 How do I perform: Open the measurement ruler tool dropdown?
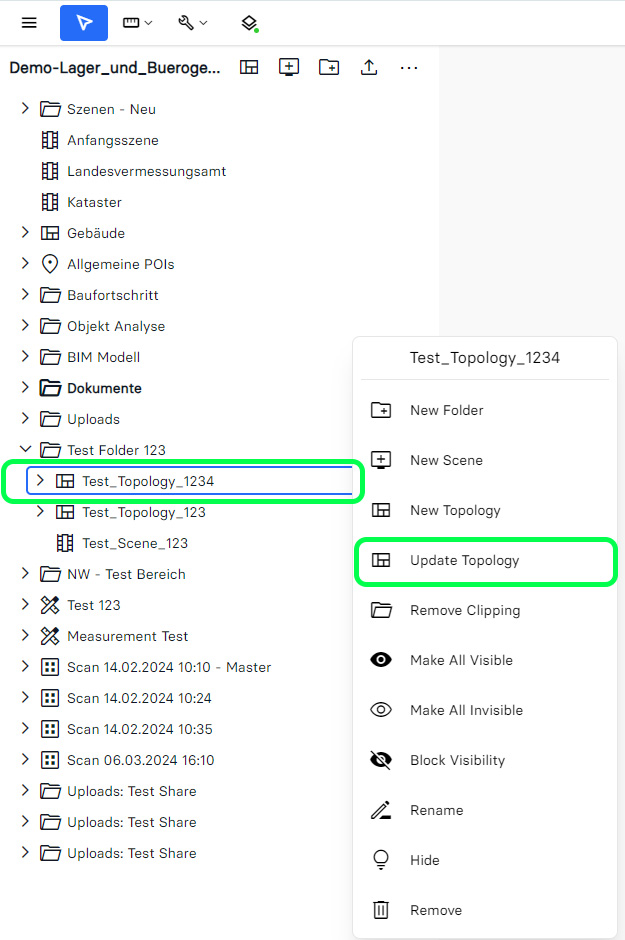pyautogui.click(x=137, y=22)
